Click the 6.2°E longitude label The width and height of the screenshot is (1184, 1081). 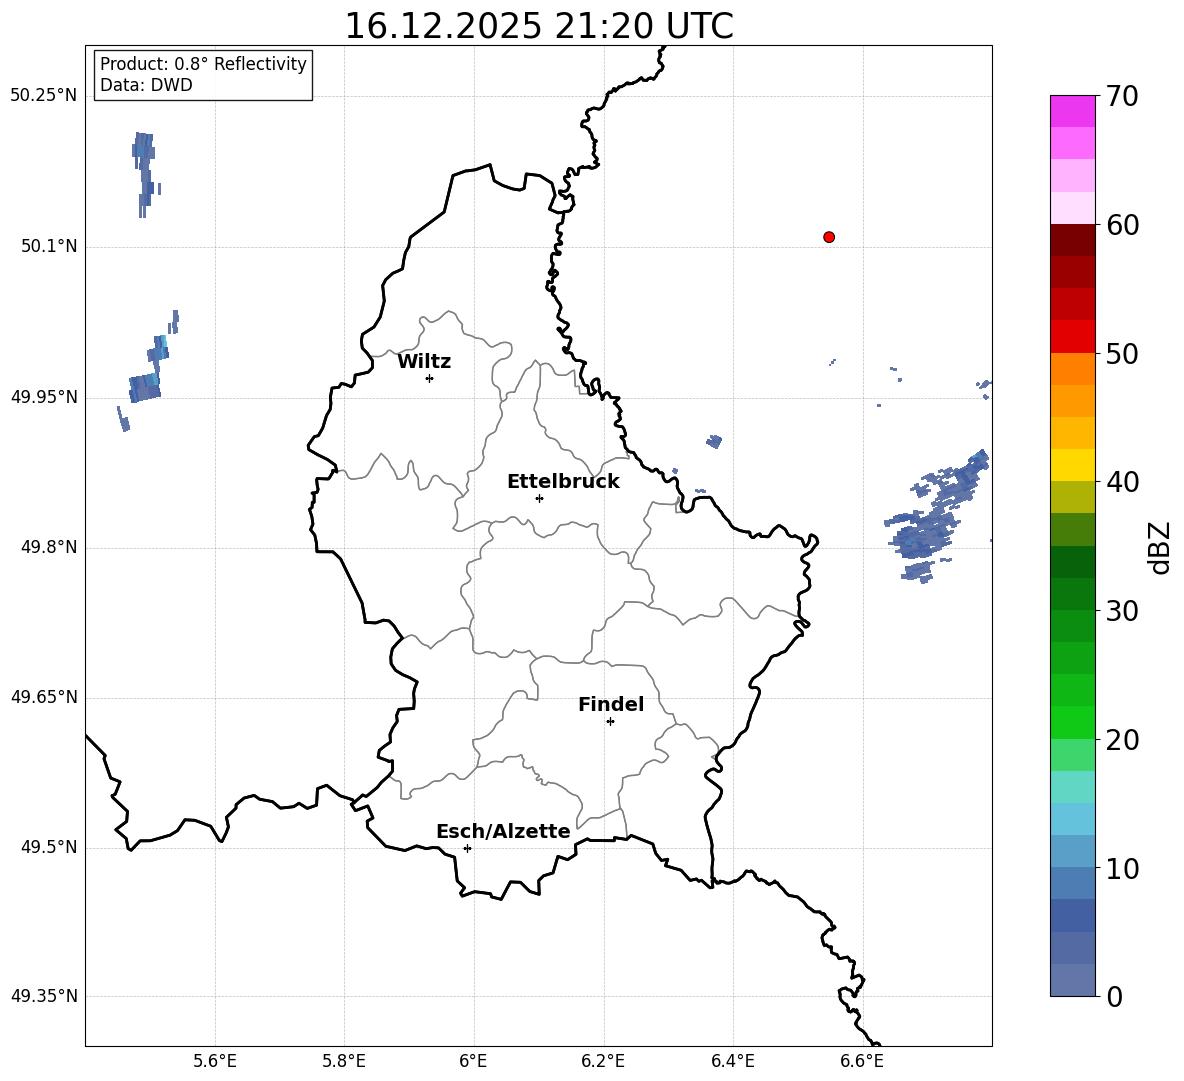[603, 1061]
